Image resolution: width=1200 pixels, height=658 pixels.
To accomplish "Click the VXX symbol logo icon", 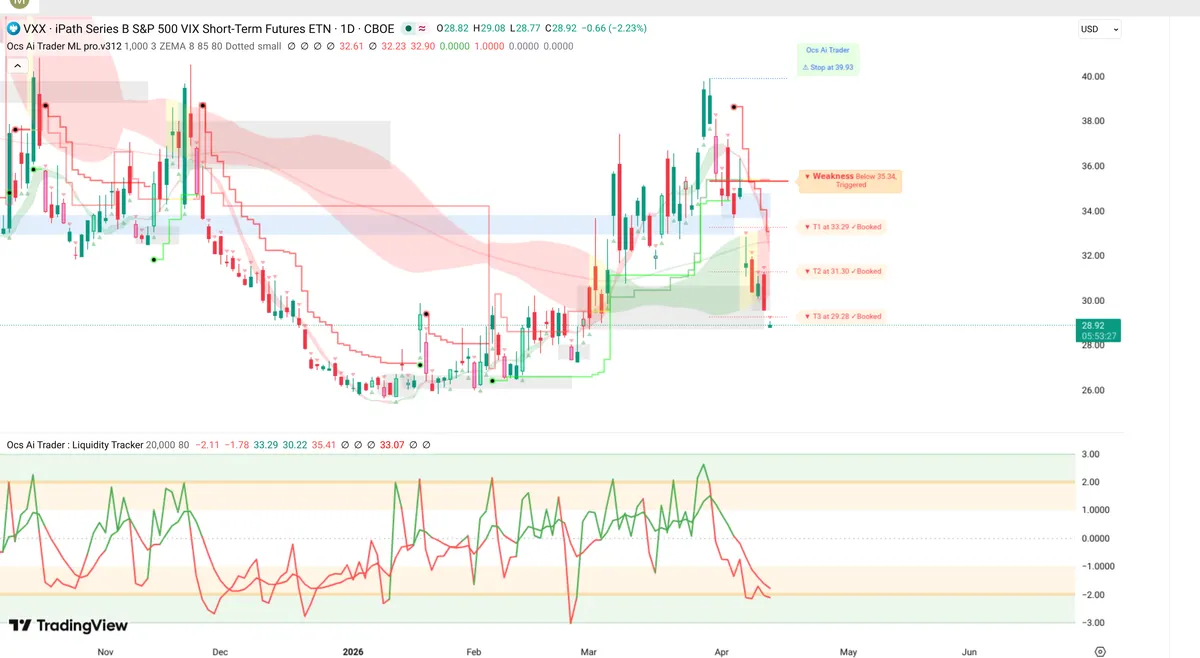I will click(x=13, y=30).
